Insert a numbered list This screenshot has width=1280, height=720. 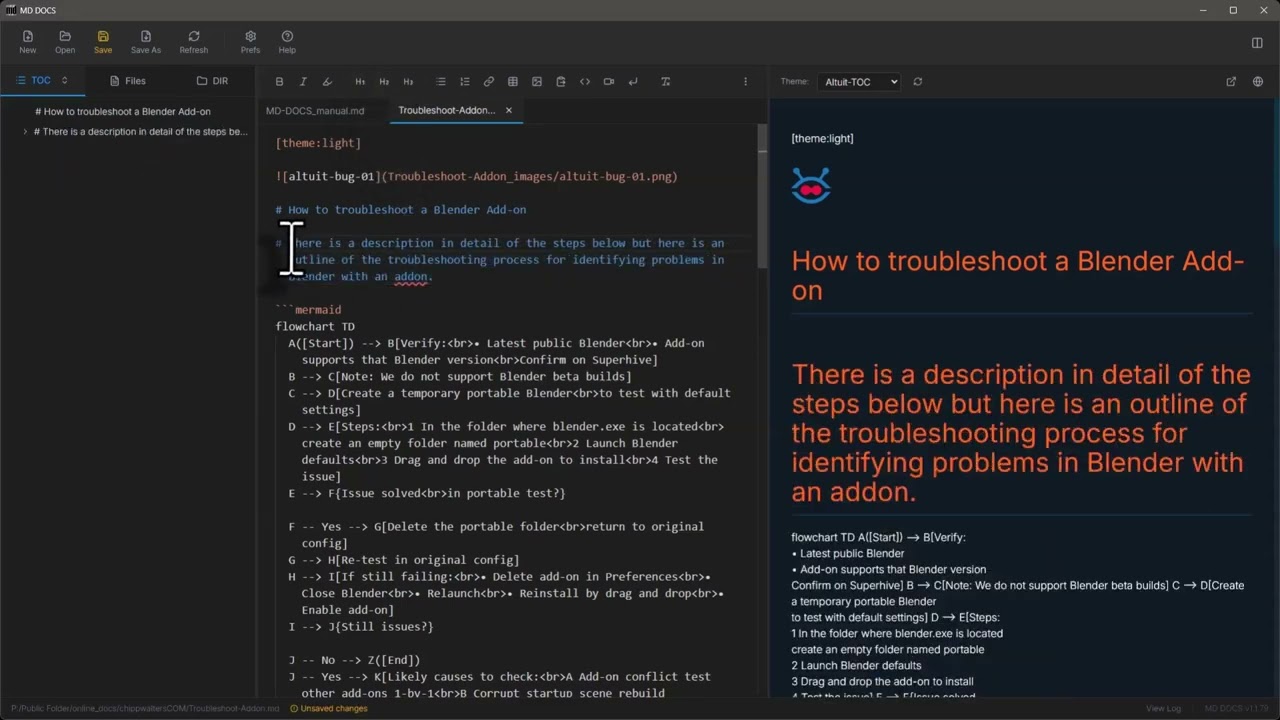465,82
